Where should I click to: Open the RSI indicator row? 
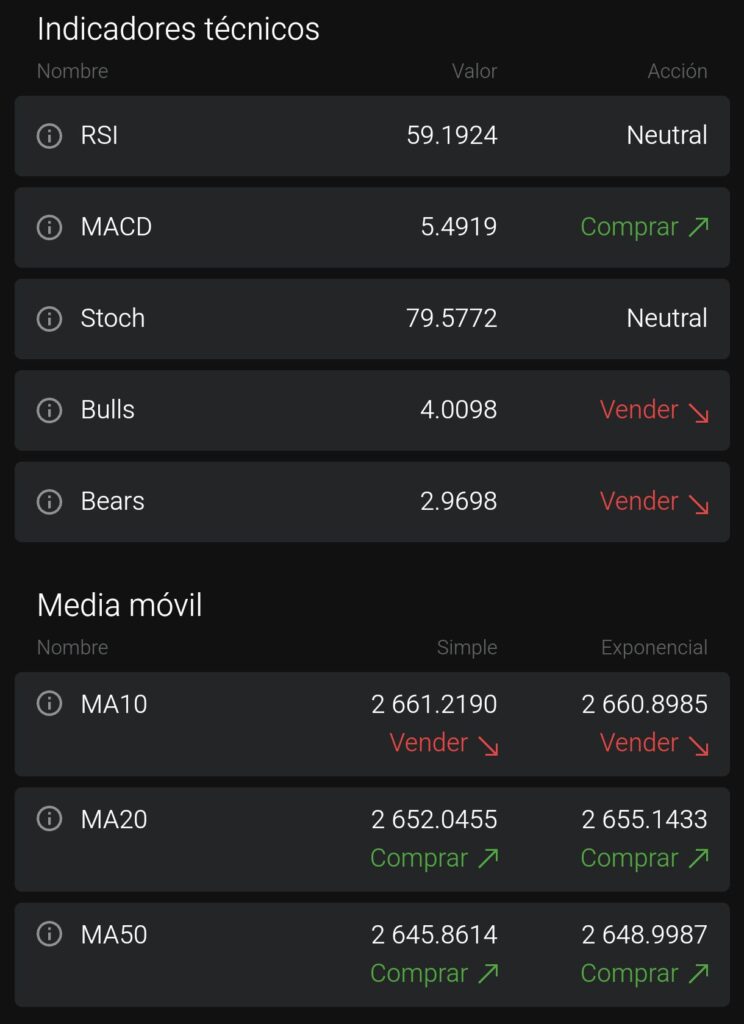[372, 136]
